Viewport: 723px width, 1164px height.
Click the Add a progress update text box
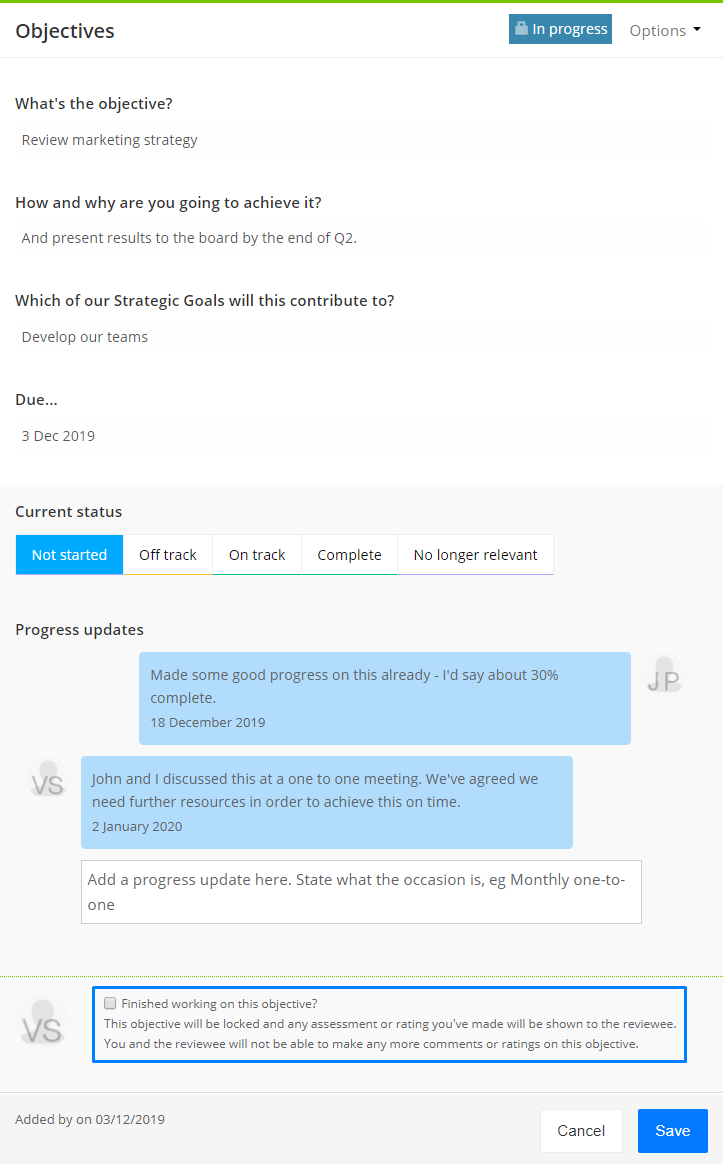[361, 892]
